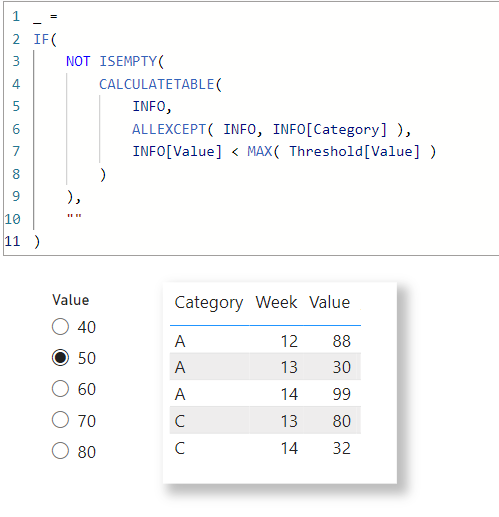Image resolution: width=499 pixels, height=517 pixels.
Task: Click the cell showing value 99
Action: pyautogui.click(x=341, y=394)
